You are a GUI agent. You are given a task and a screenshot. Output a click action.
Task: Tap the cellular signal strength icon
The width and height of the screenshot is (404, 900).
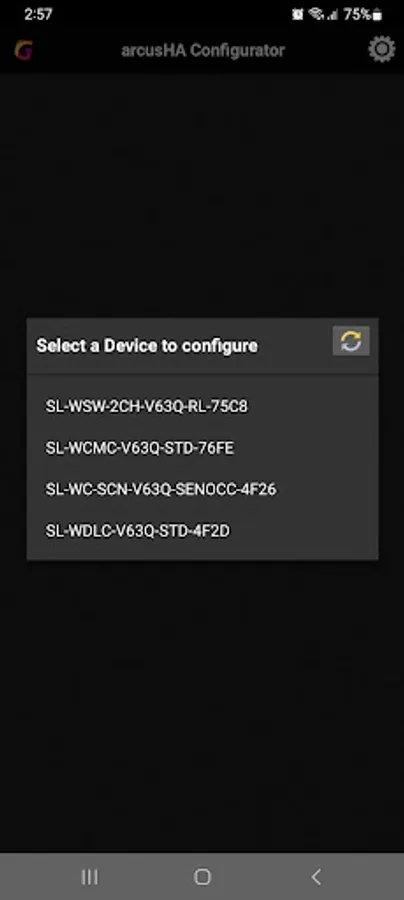click(x=332, y=15)
